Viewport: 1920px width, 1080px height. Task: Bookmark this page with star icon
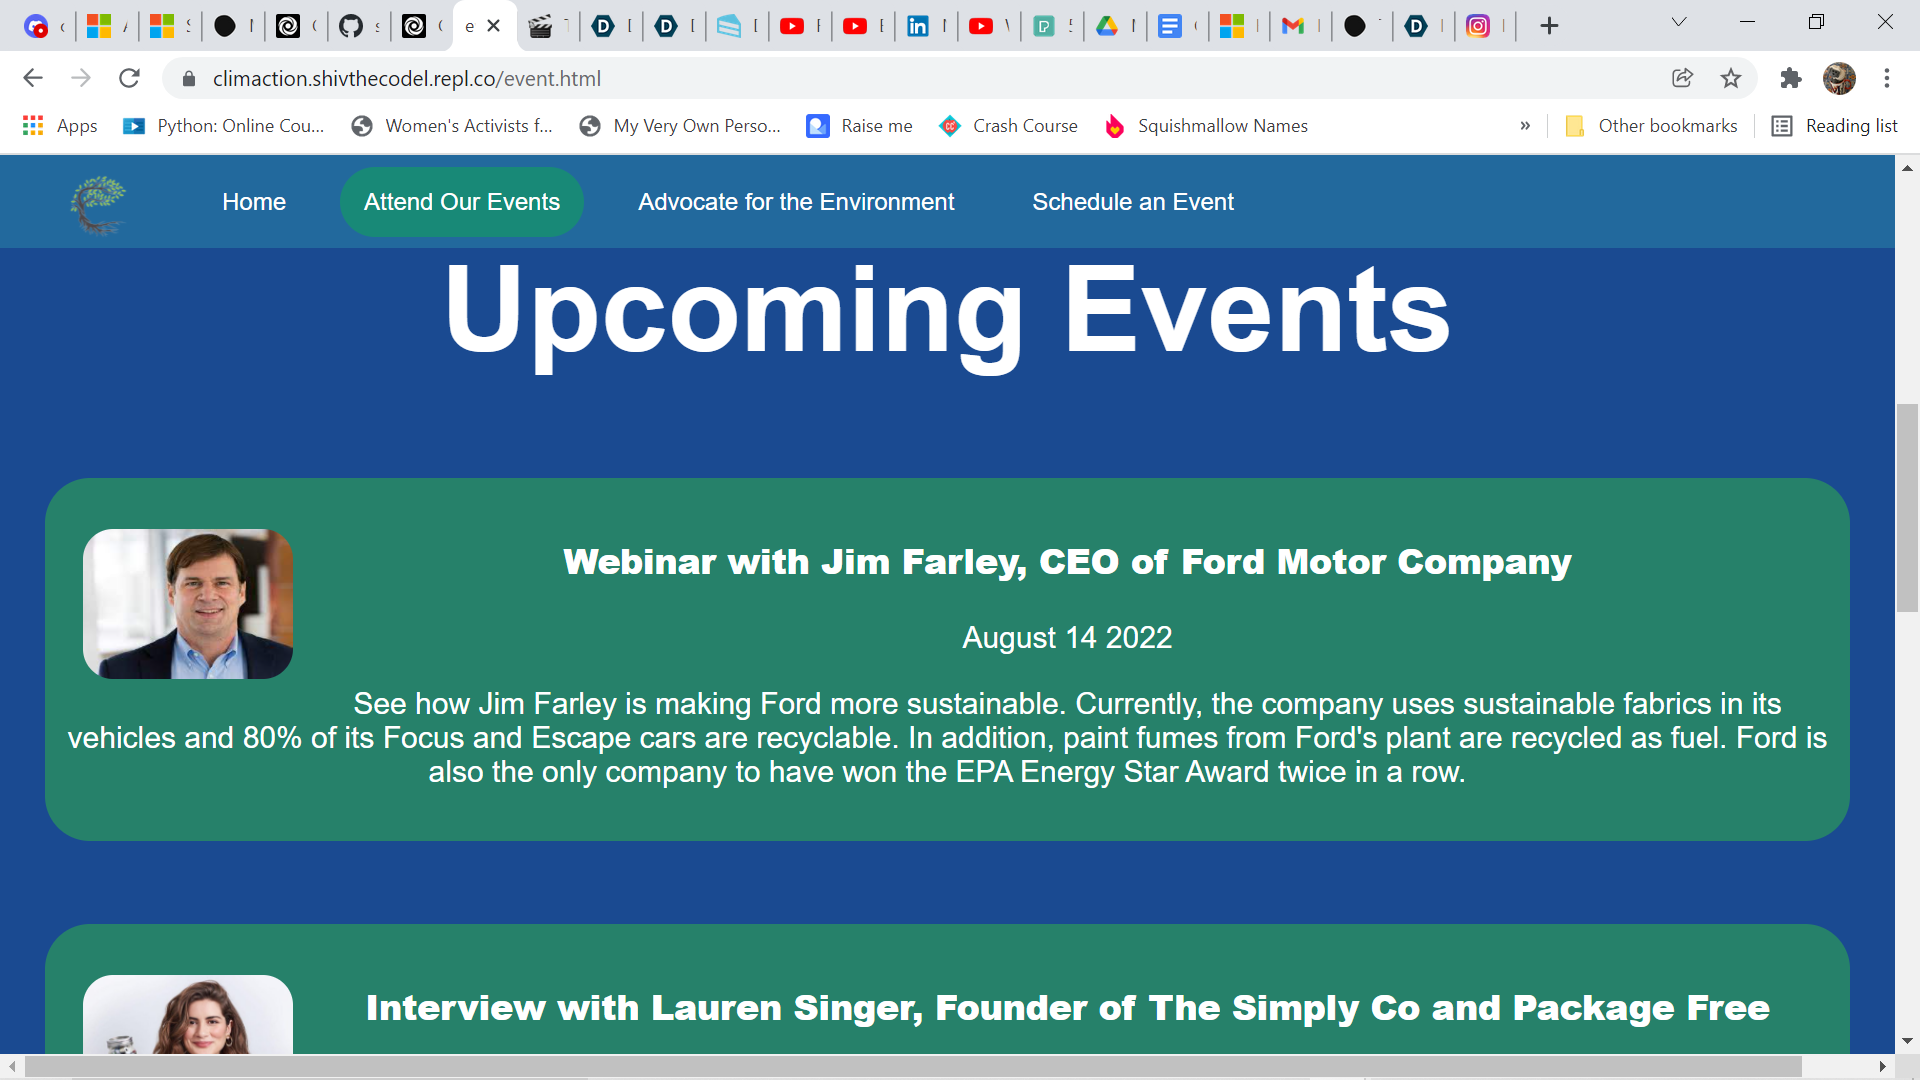[x=1731, y=78]
